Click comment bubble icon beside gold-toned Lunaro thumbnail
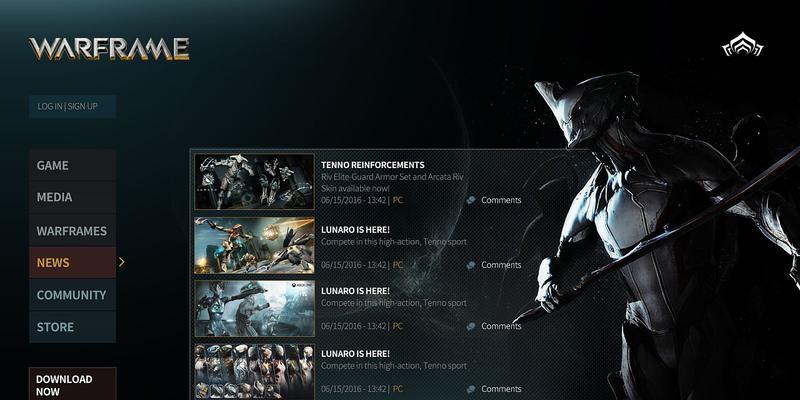The height and width of the screenshot is (400, 800). (x=471, y=265)
